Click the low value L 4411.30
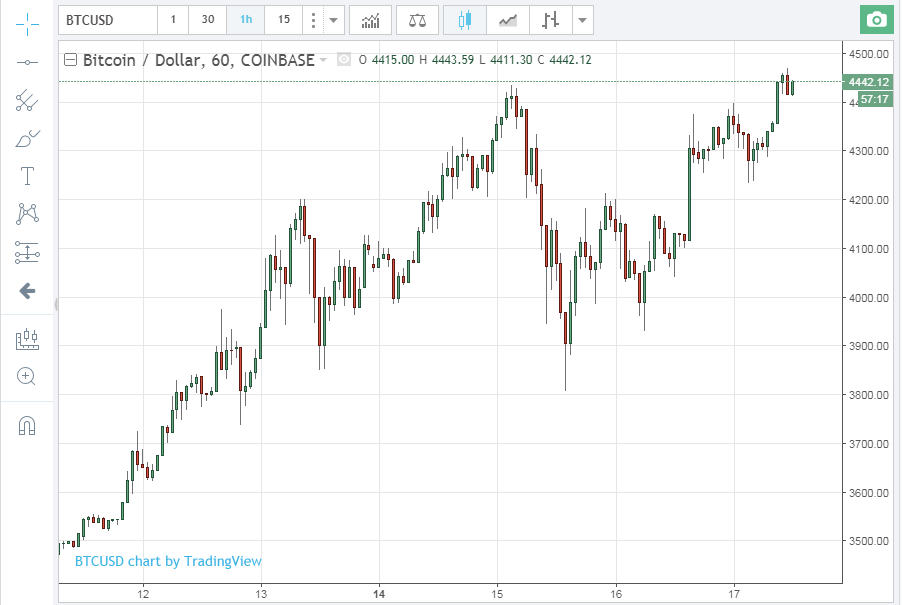Screen dimensions: 902x605 click(x=505, y=60)
